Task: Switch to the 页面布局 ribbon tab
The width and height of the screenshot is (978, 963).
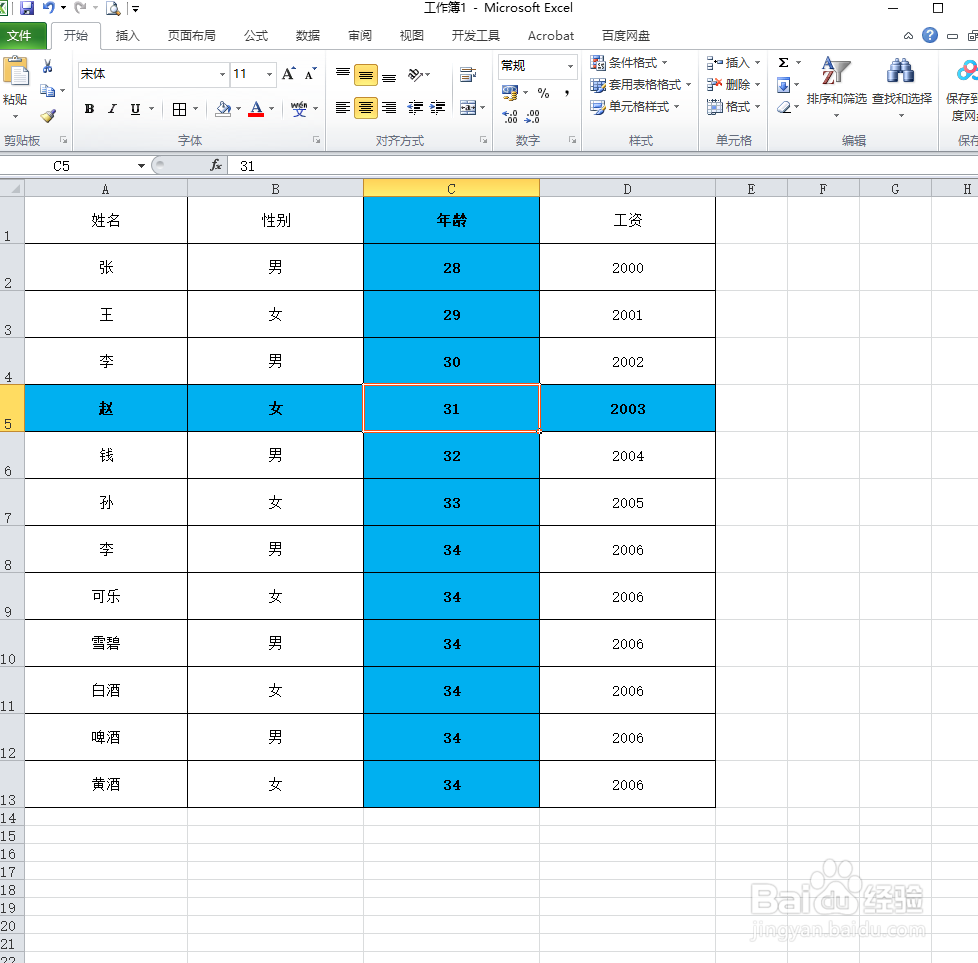Action: pos(191,35)
